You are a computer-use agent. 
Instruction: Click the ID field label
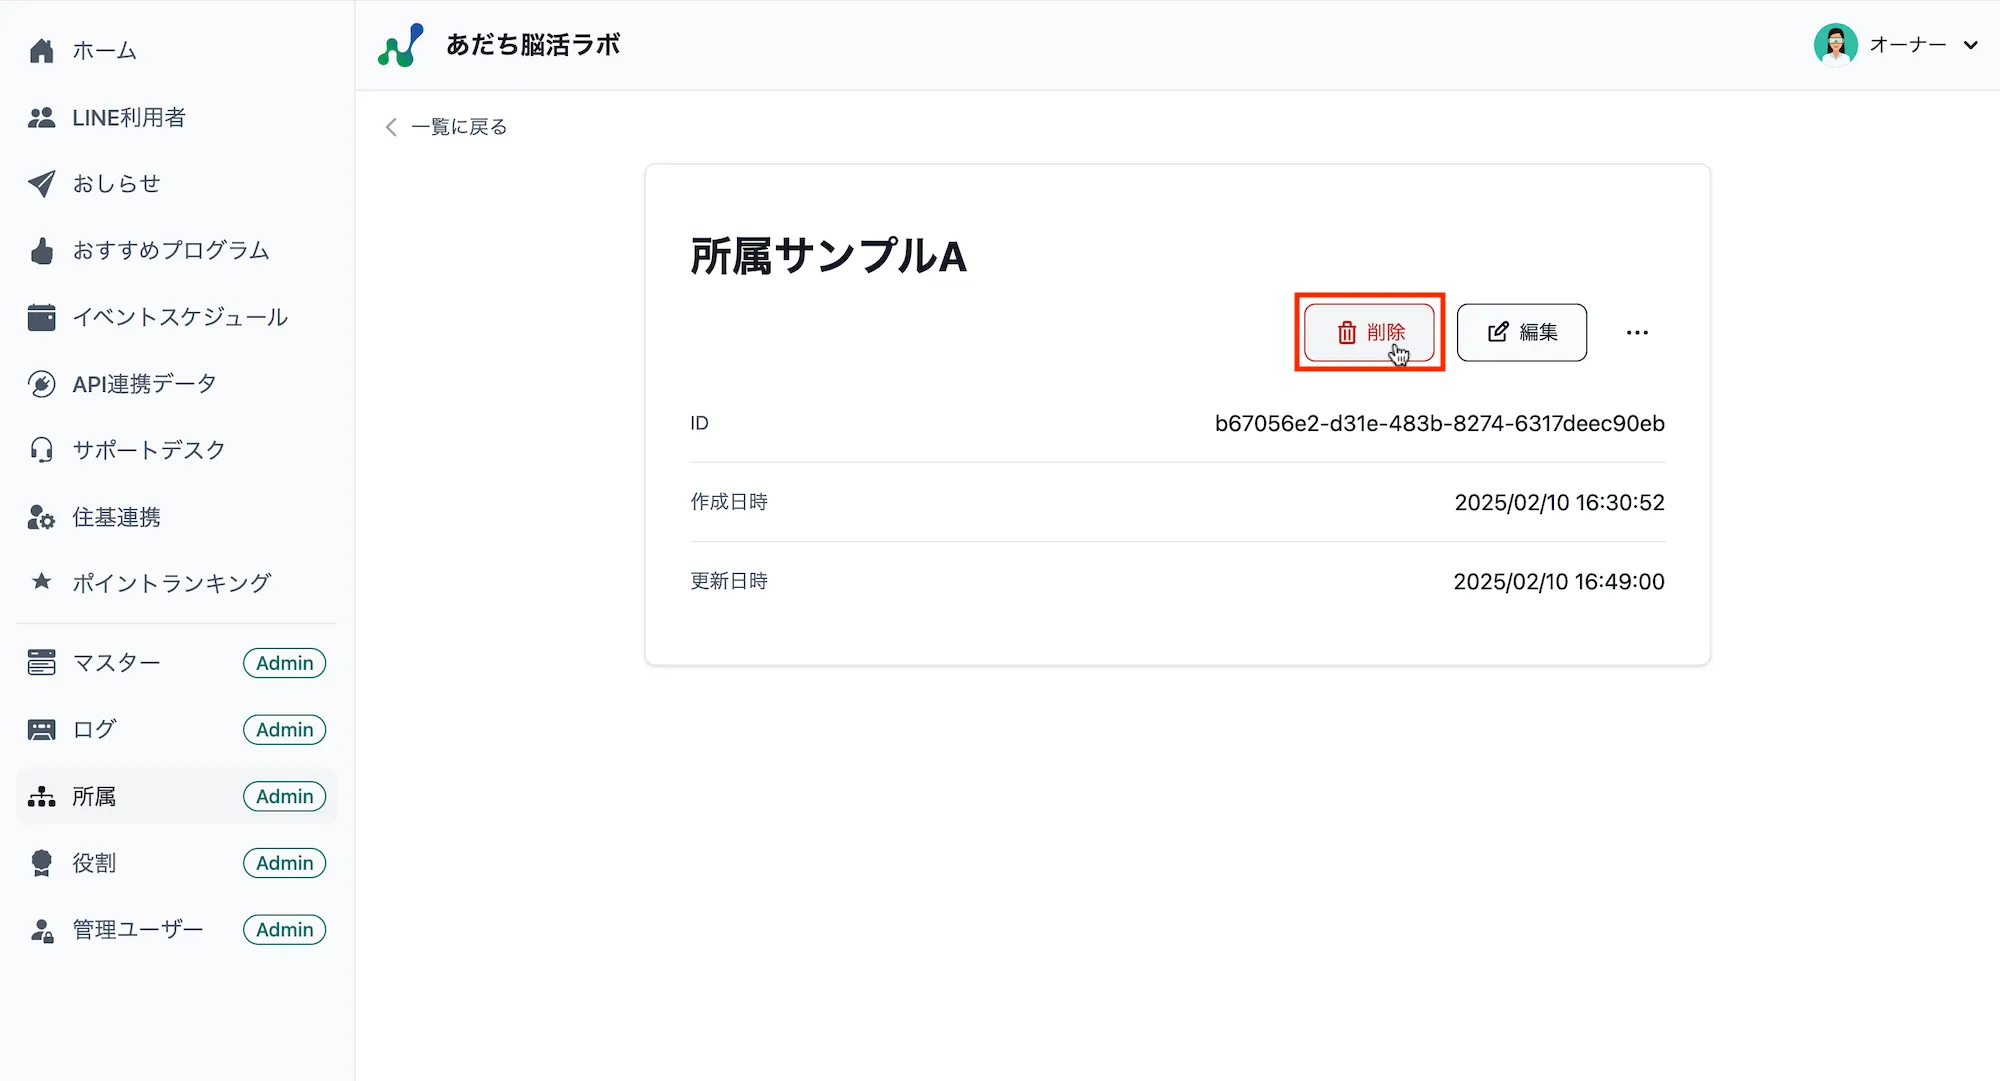[699, 423]
